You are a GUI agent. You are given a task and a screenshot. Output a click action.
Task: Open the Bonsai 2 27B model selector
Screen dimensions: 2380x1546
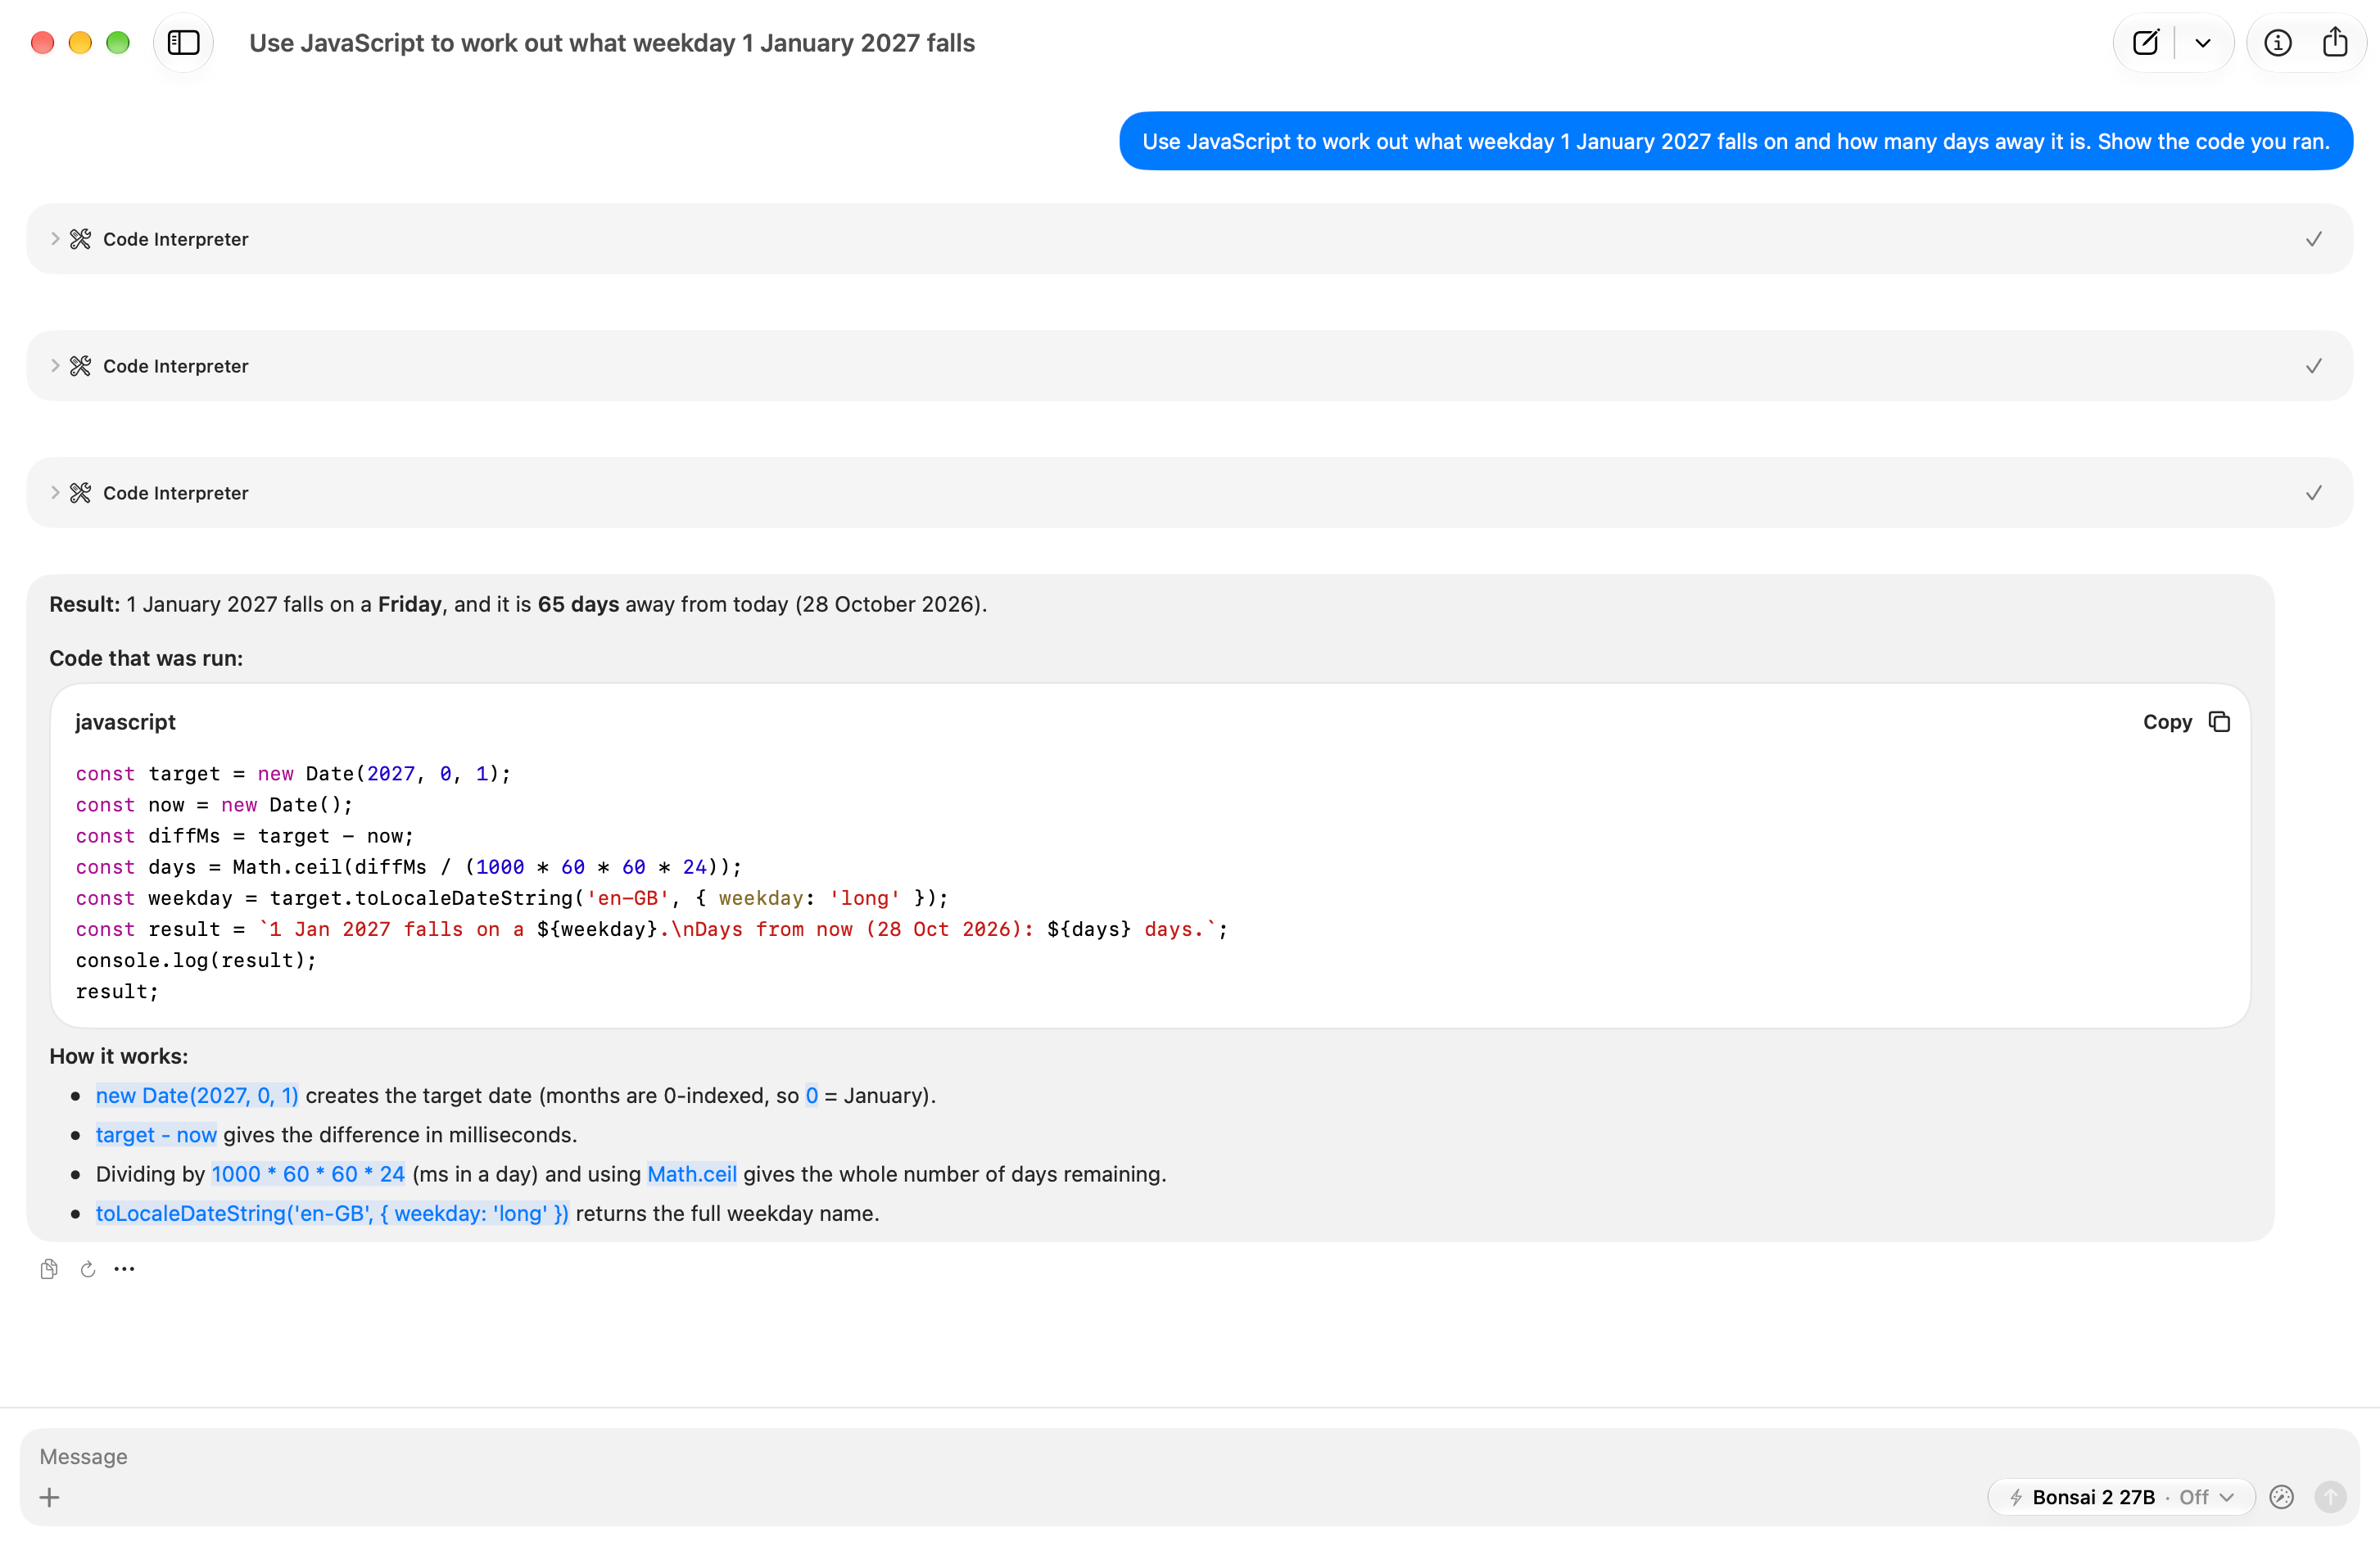(x=2121, y=1497)
